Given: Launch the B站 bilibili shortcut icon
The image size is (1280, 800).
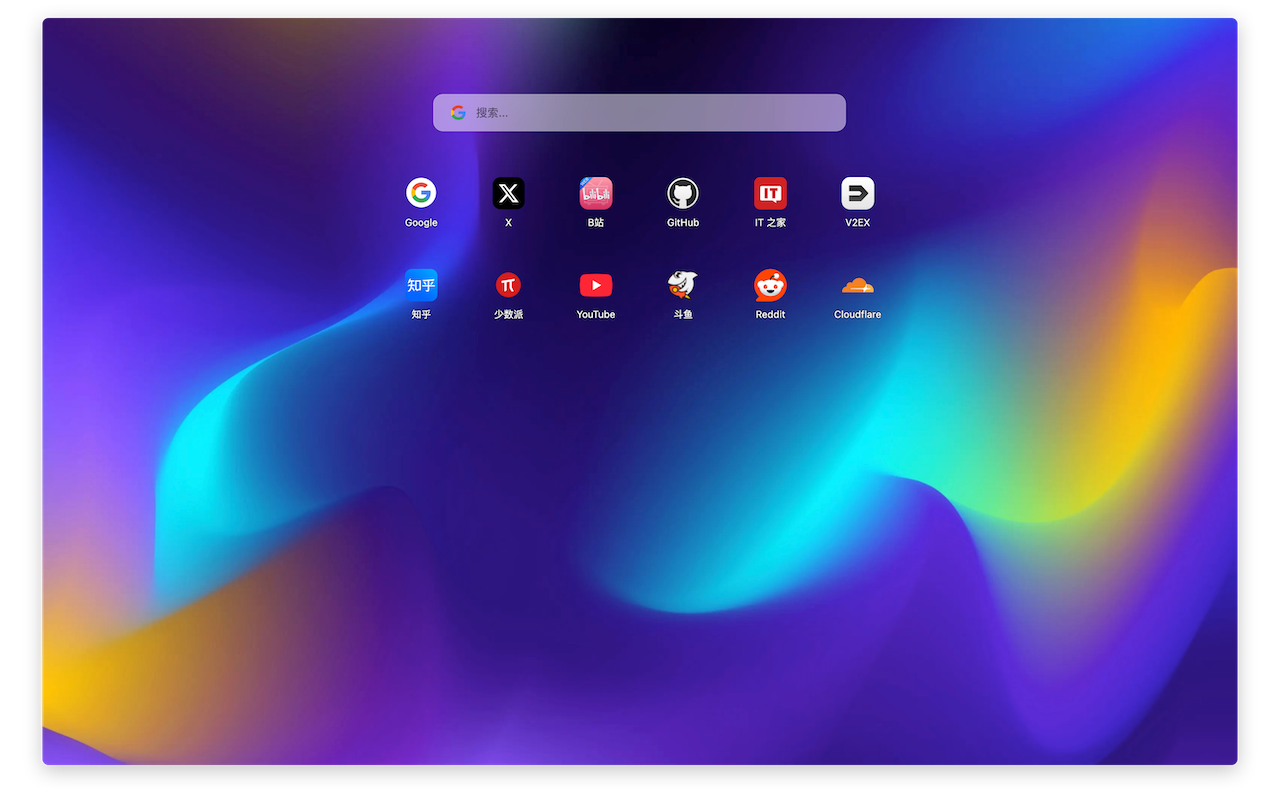Looking at the screenshot, I should (596, 193).
